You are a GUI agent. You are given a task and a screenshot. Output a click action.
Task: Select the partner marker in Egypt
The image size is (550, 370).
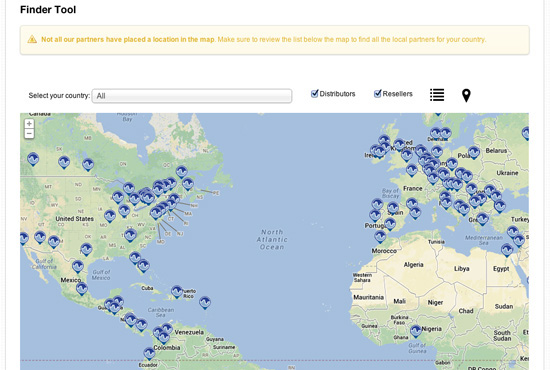click(507, 250)
